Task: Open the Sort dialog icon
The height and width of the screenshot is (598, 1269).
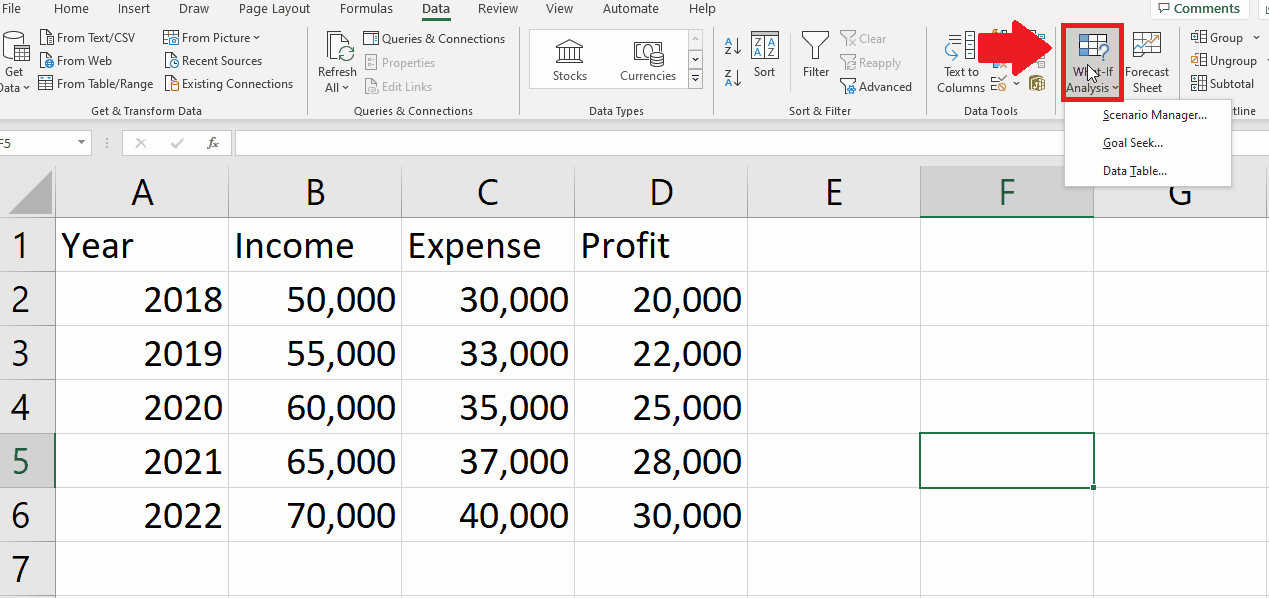Action: pyautogui.click(x=765, y=56)
